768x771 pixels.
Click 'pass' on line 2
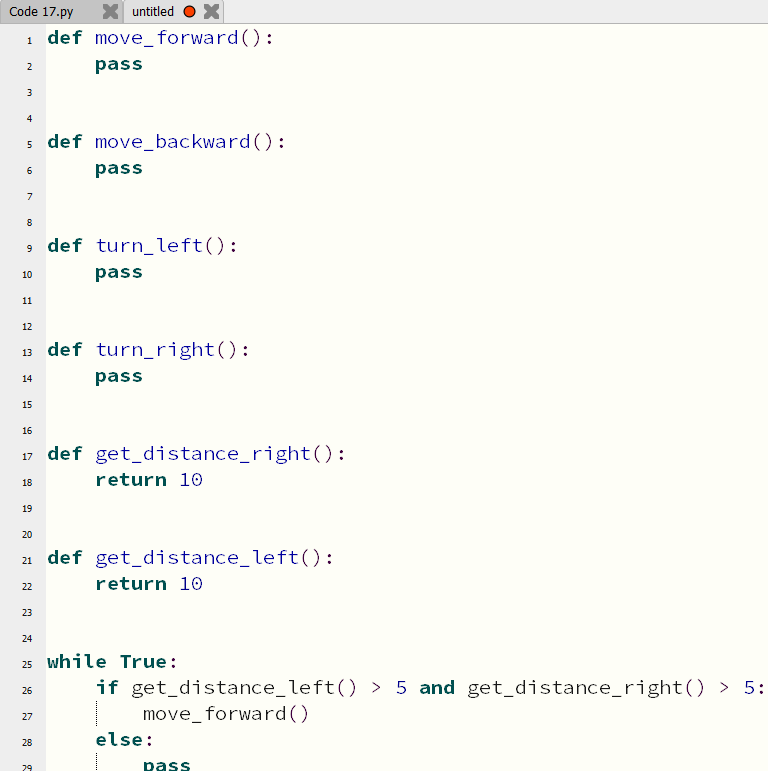tap(118, 65)
